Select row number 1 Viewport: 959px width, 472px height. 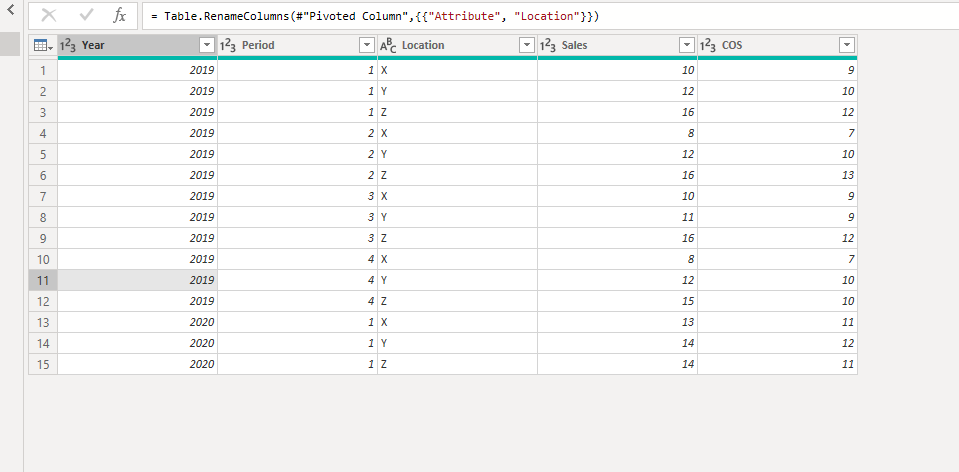pos(43,70)
